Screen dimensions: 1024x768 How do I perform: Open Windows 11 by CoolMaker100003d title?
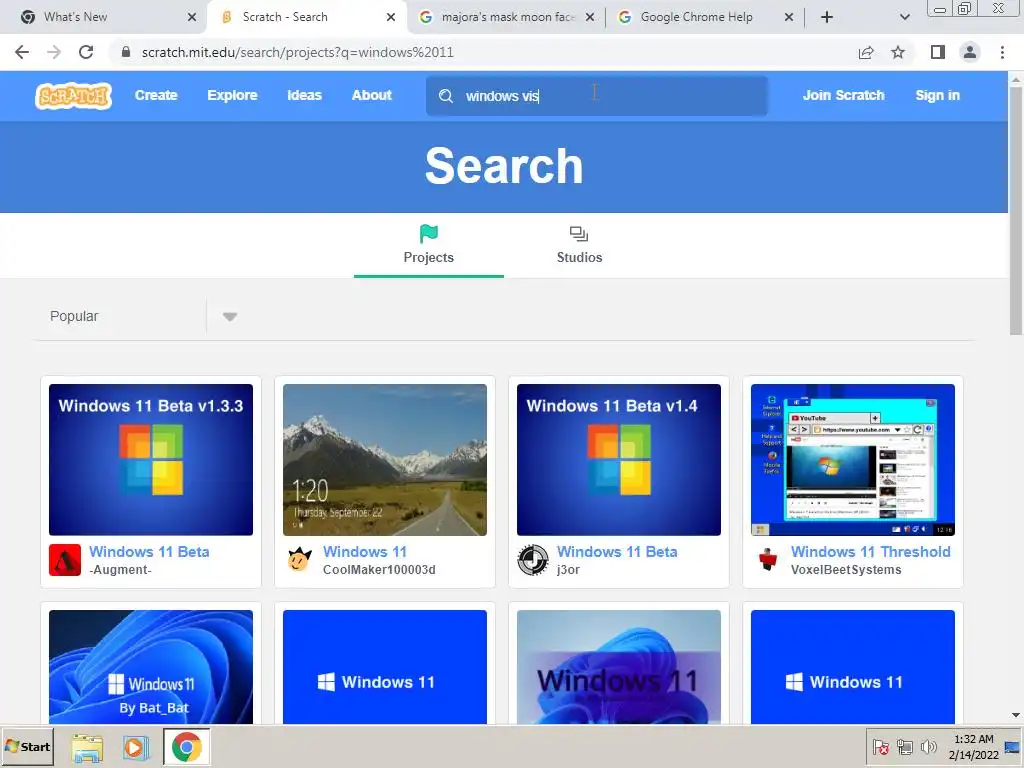[364, 552]
